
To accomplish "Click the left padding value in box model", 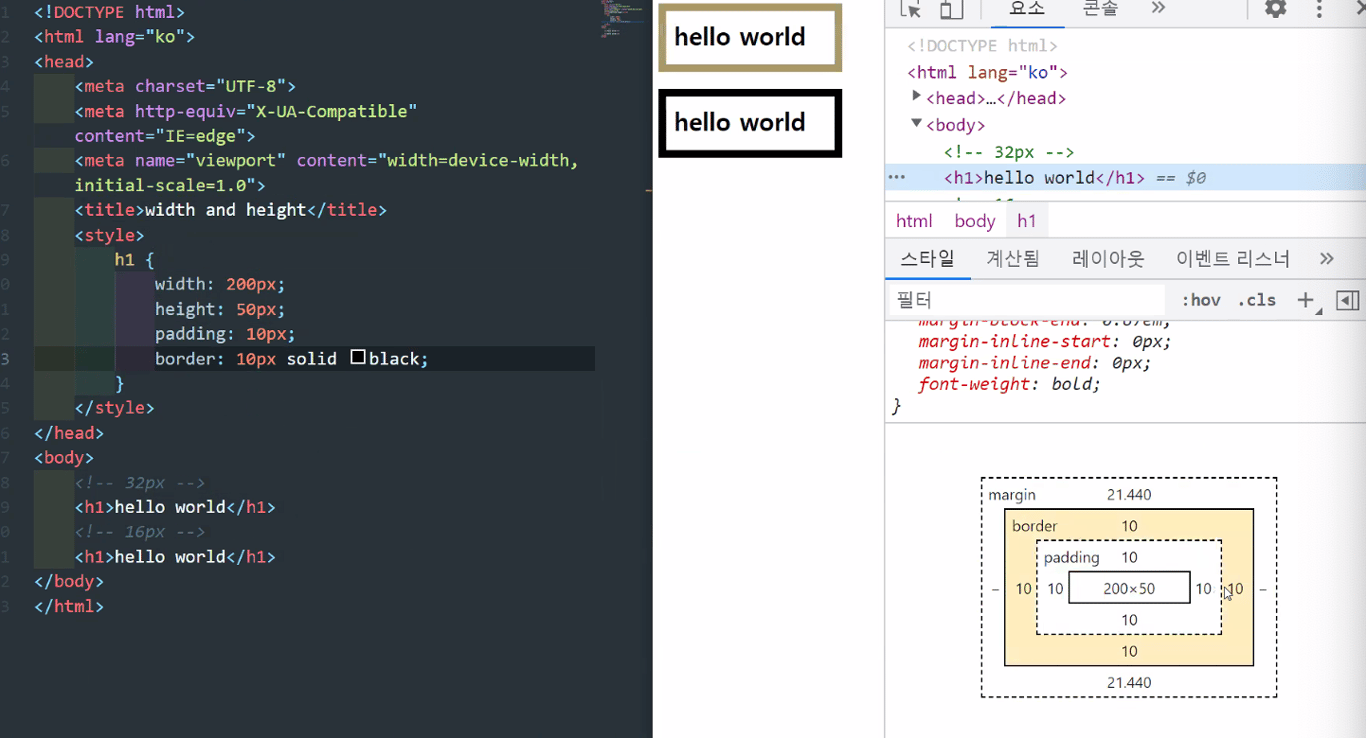I will [x=1055, y=589].
